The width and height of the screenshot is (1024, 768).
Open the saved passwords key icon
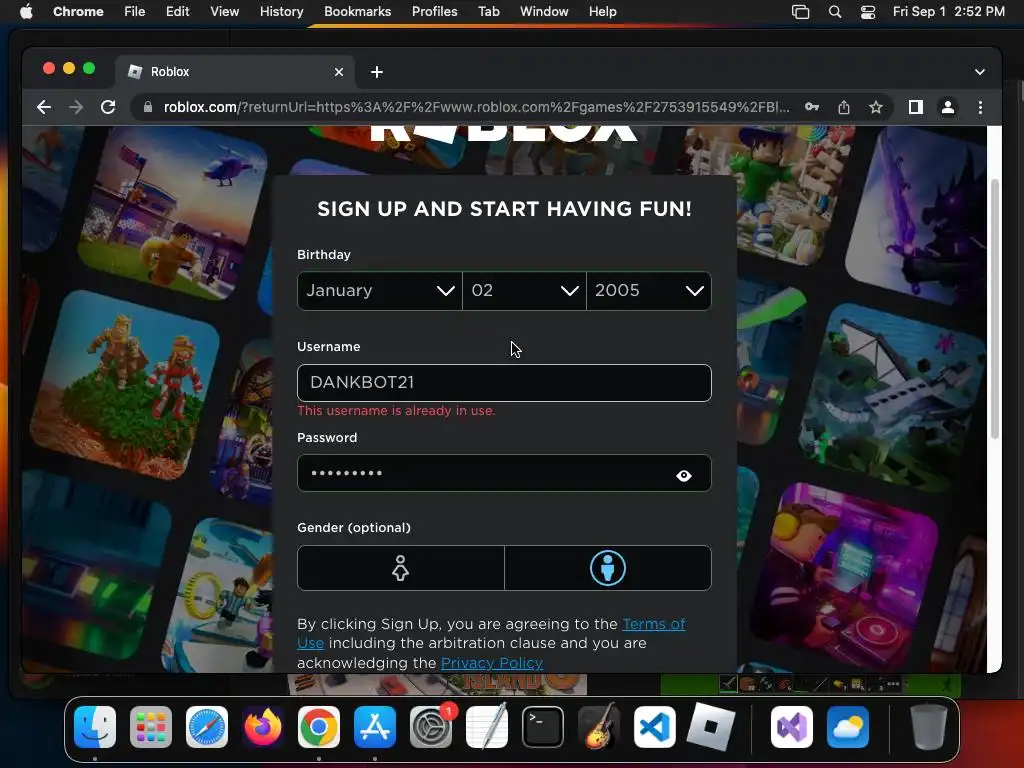812,107
